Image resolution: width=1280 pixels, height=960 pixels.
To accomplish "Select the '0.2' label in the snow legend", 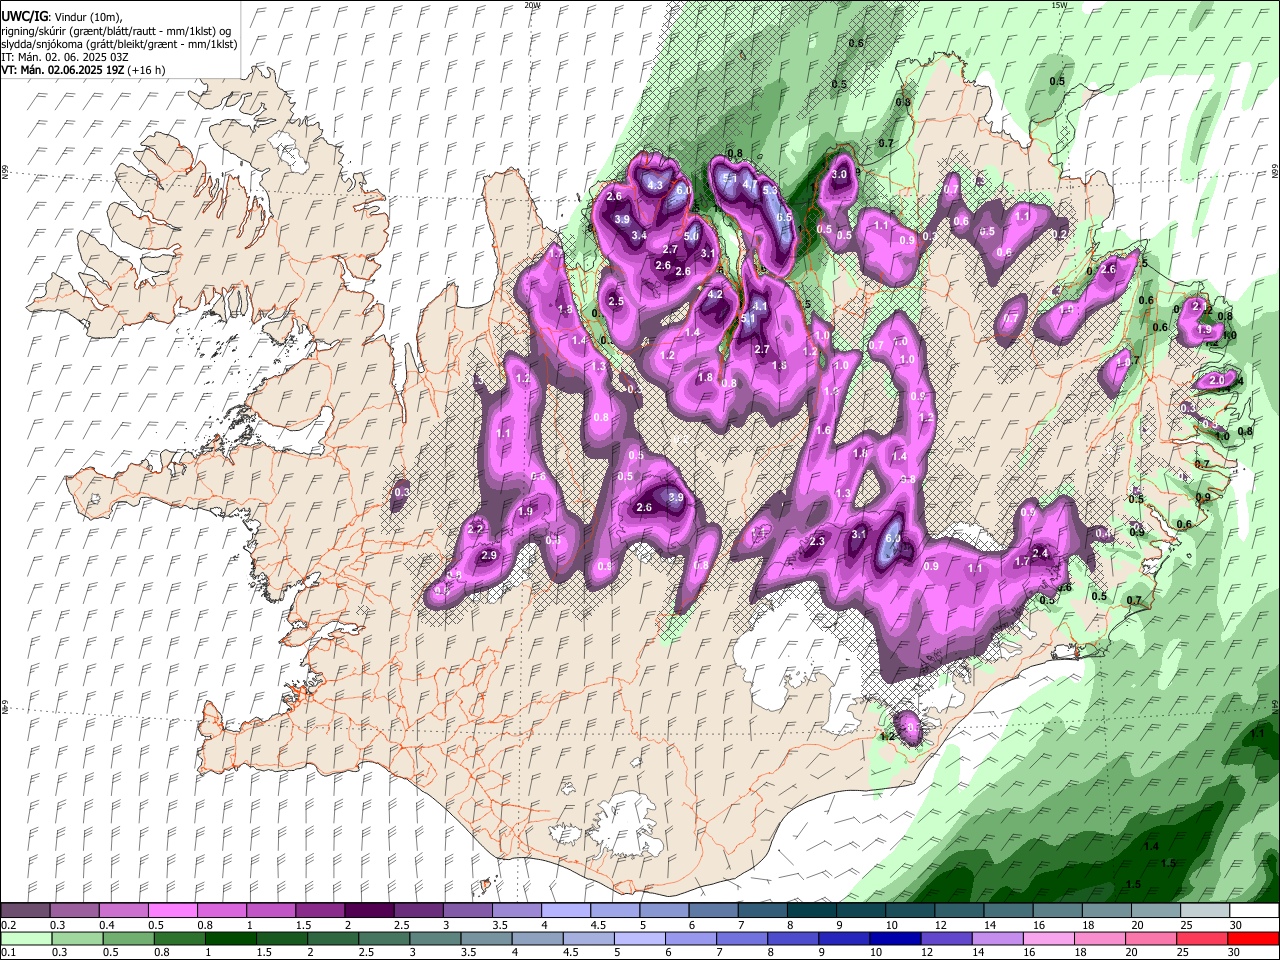I will tap(9, 925).
